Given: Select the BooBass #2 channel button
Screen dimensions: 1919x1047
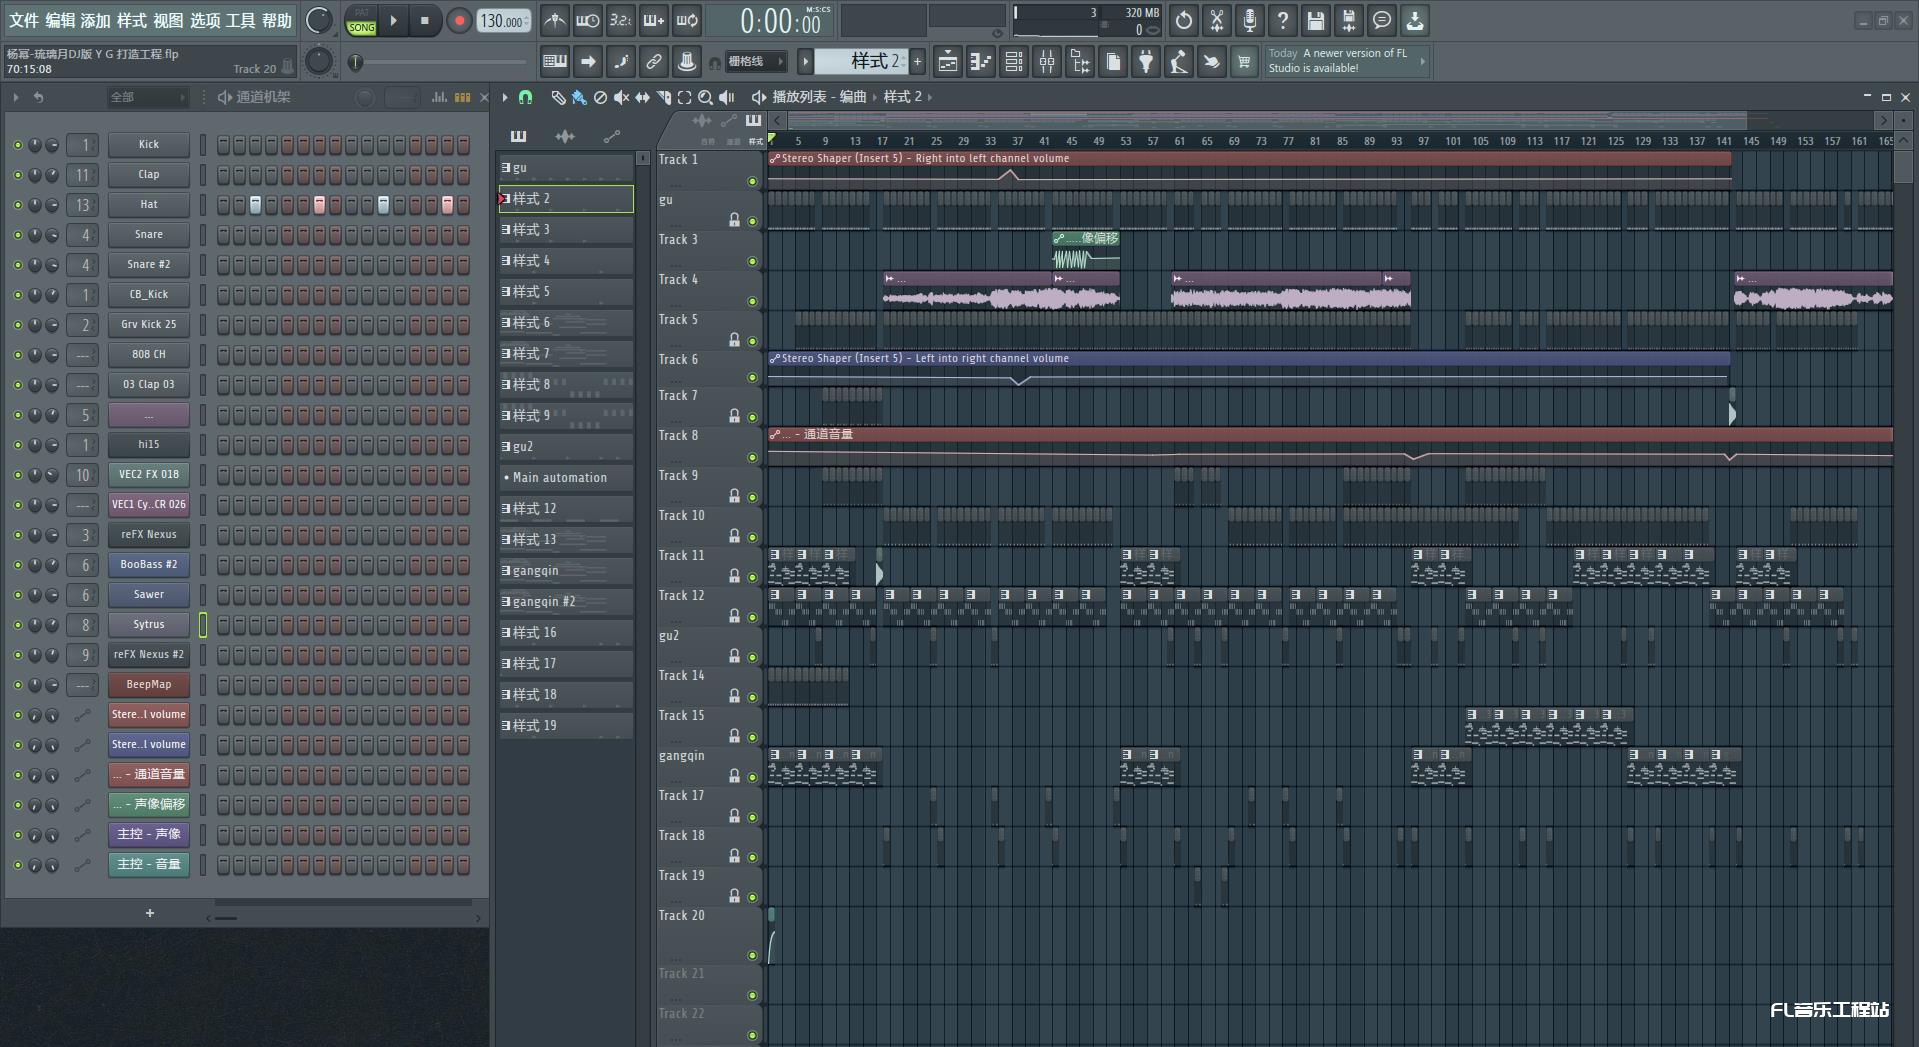Looking at the screenshot, I should click(149, 565).
